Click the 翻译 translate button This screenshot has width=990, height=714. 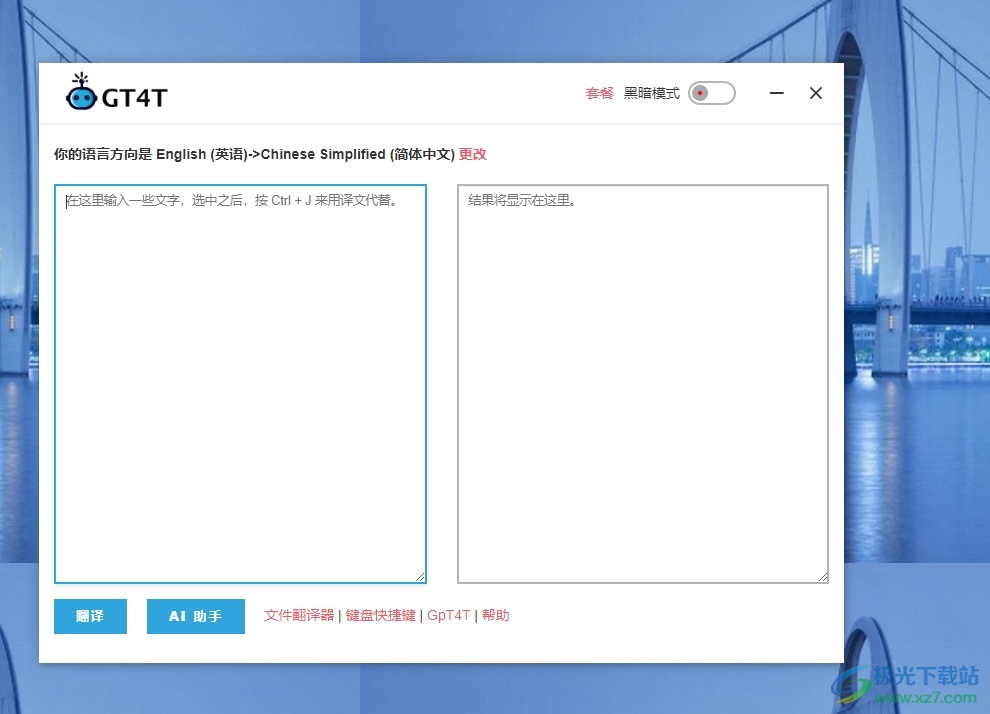tap(90, 616)
